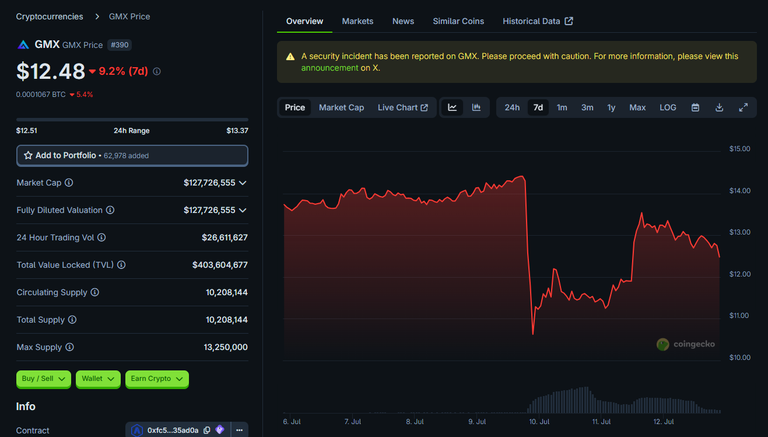Select the Price chart toggle
Image resolution: width=768 pixels, height=437 pixels.
click(x=295, y=108)
